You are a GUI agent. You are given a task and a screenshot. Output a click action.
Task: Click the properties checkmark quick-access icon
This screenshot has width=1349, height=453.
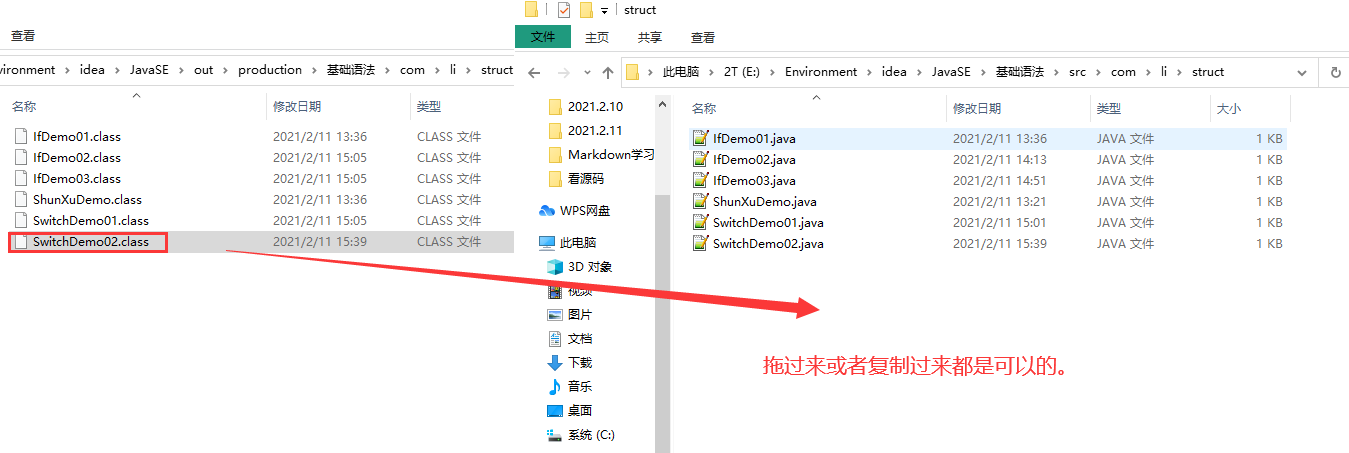click(x=563, y=10)
